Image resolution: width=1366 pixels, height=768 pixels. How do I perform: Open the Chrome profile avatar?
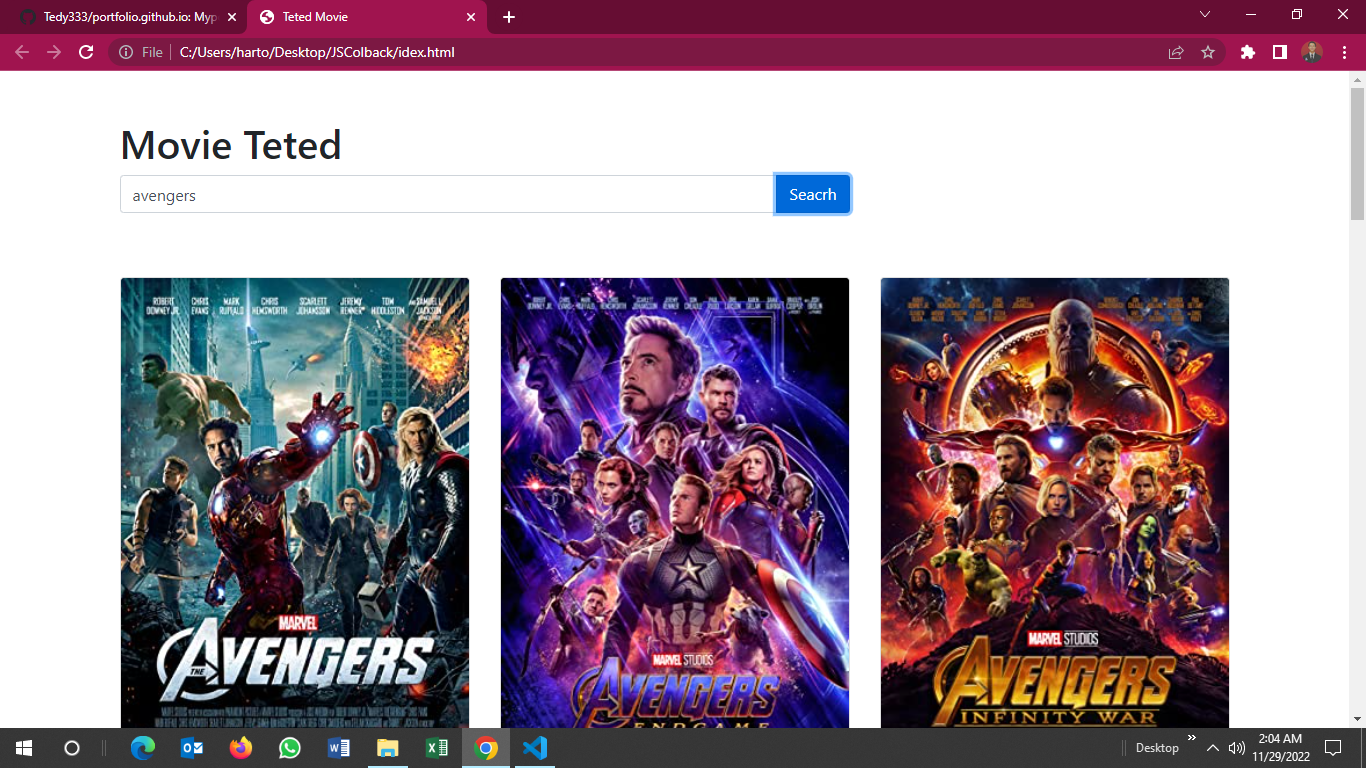[x=1312, y=52]
